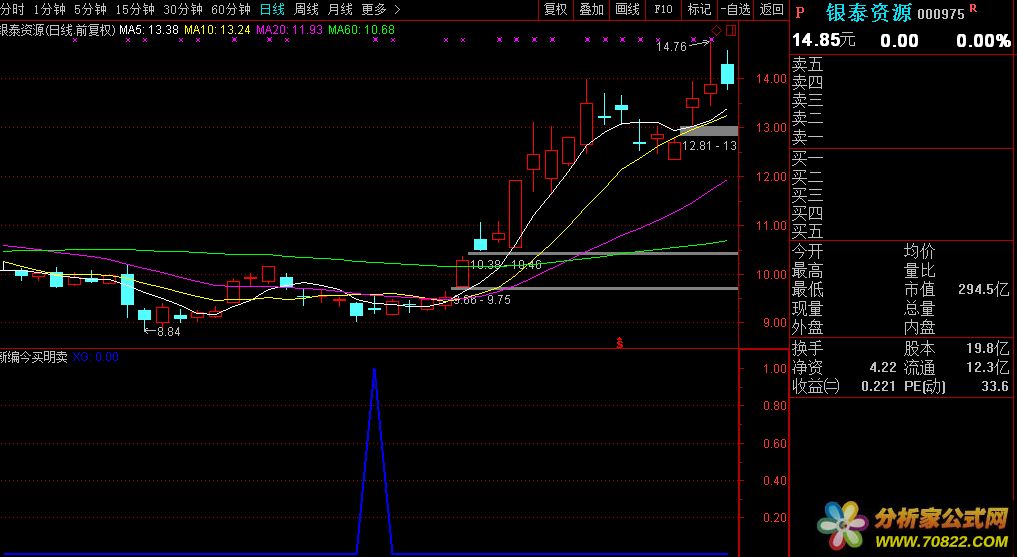Click the 复权 adjustment button
The width and height of the screenshot is (1017, 557).
pyautogui.click(x=556, y=9)
